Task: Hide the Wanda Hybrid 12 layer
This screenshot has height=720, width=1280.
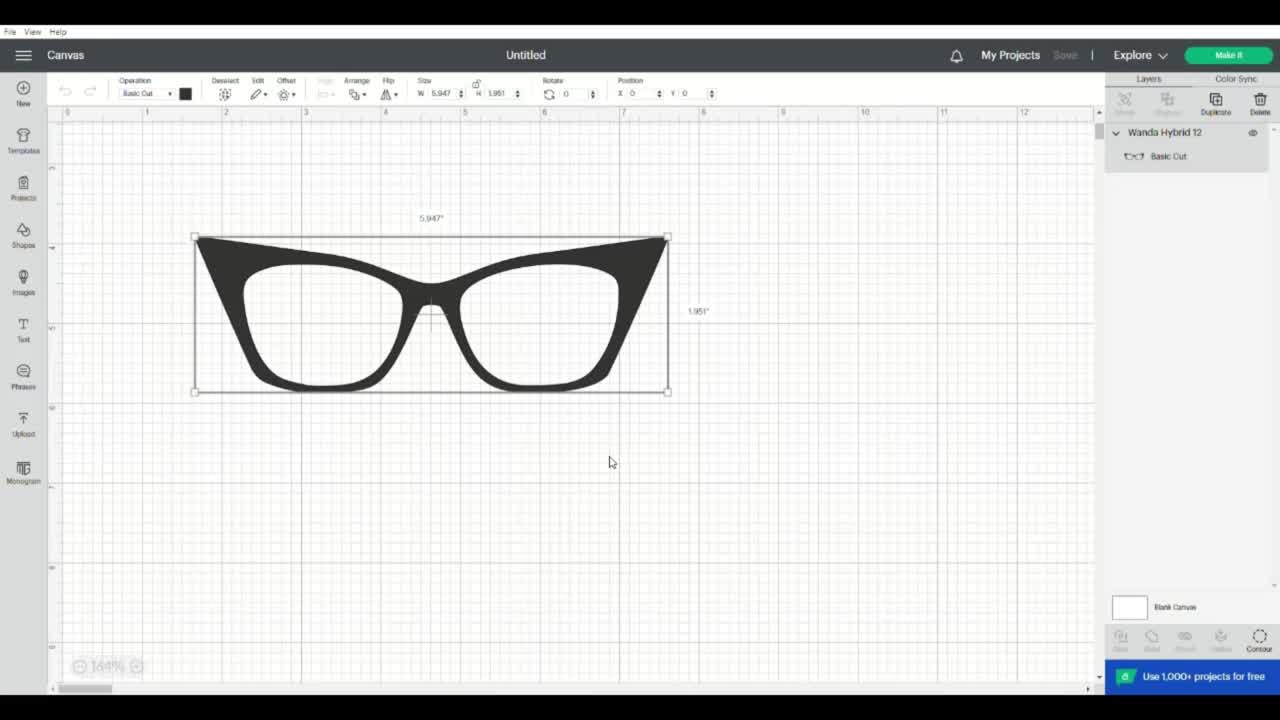Action: click(1252, 133)
